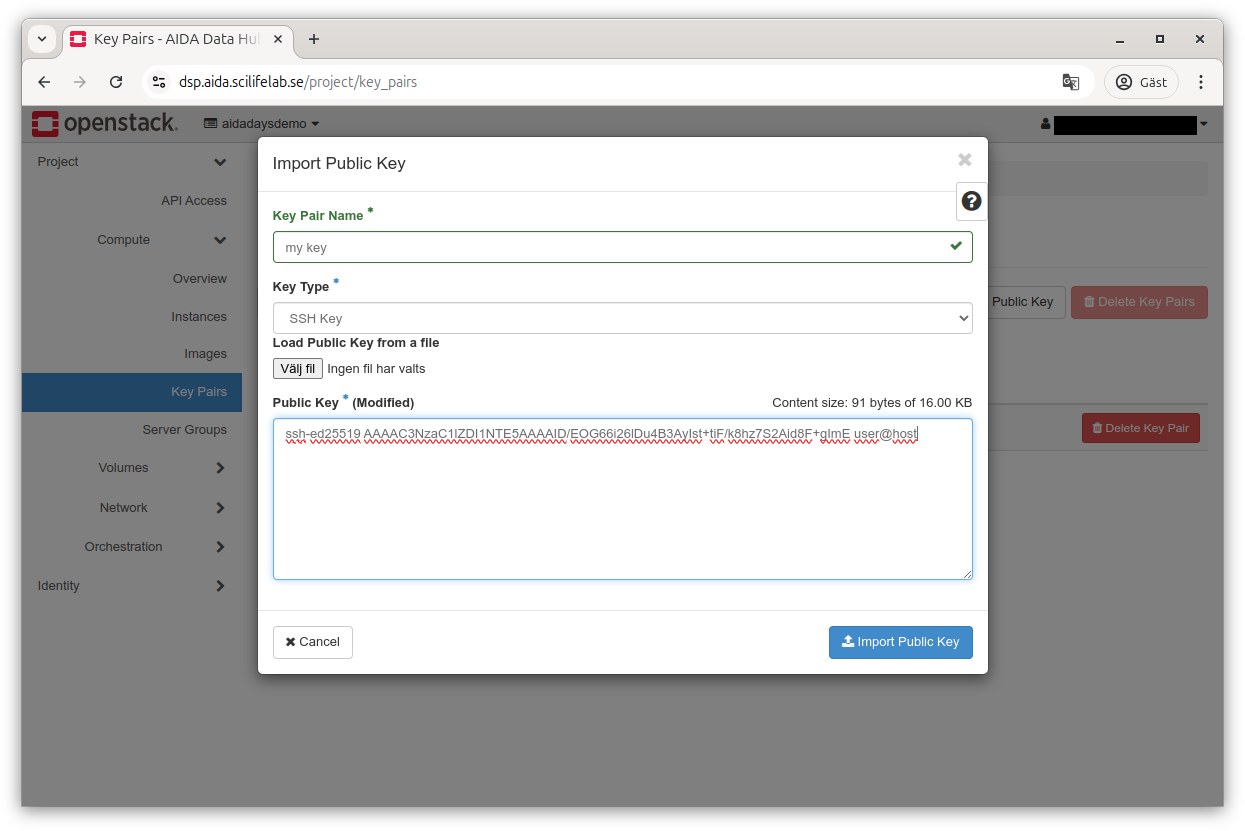
Task: Select Key Pairs in sidebar
Action: tap(132, 392)
